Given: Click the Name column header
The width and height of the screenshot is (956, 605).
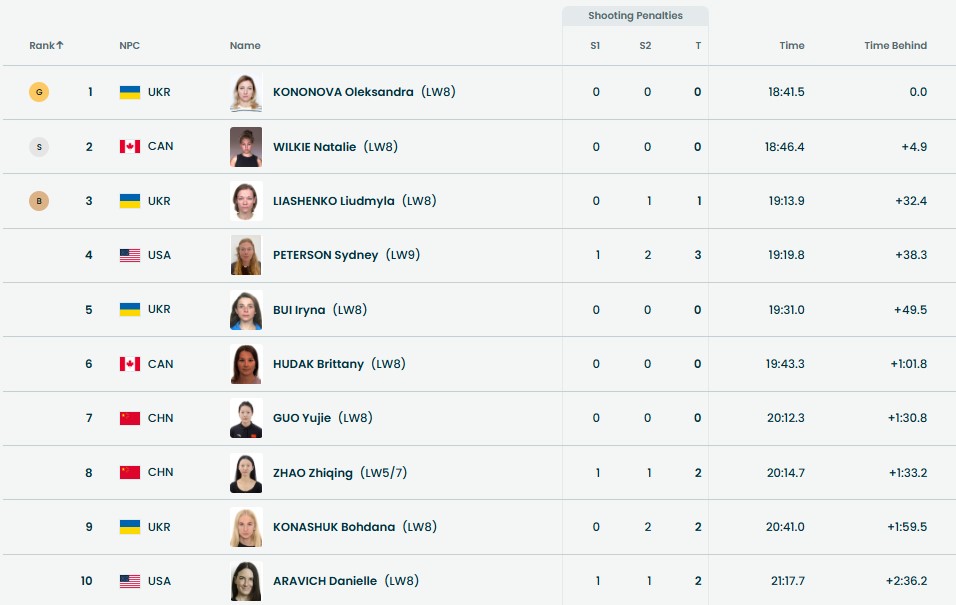Looking at the screenshot, I should point(245,46).
